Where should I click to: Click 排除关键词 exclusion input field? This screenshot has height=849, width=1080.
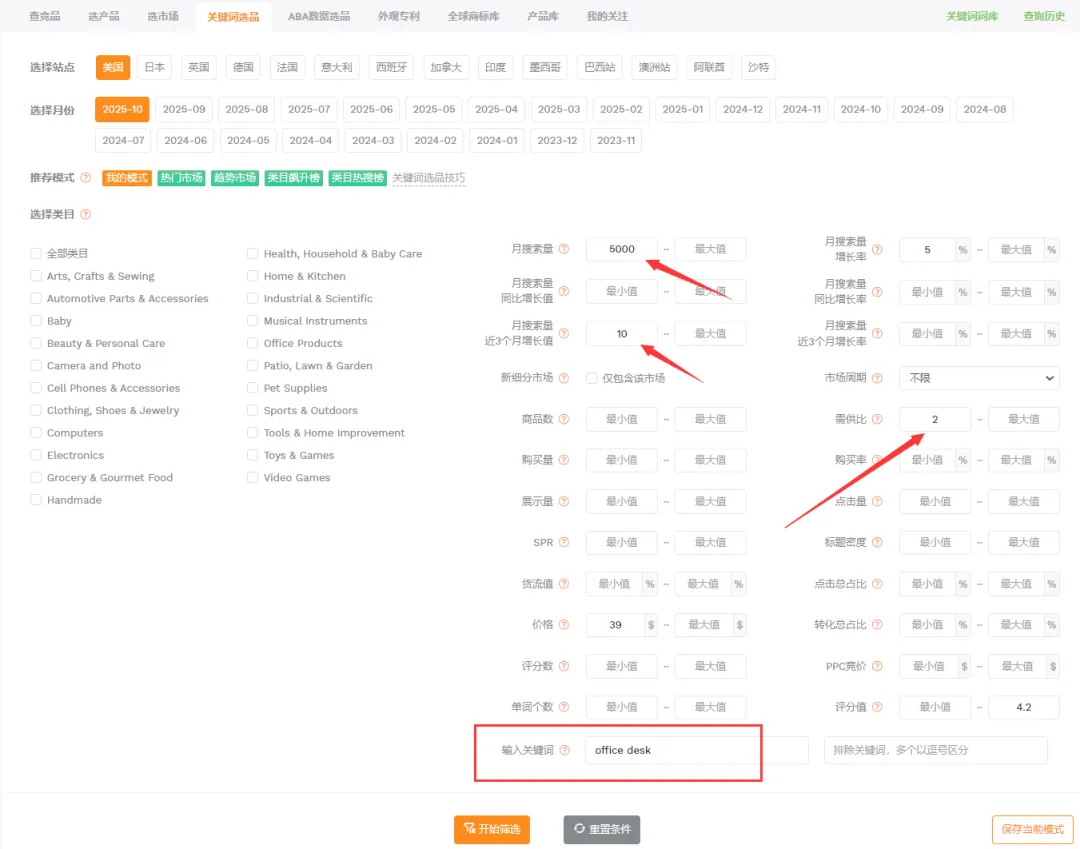pyautogui.click(x=935, y=750)
